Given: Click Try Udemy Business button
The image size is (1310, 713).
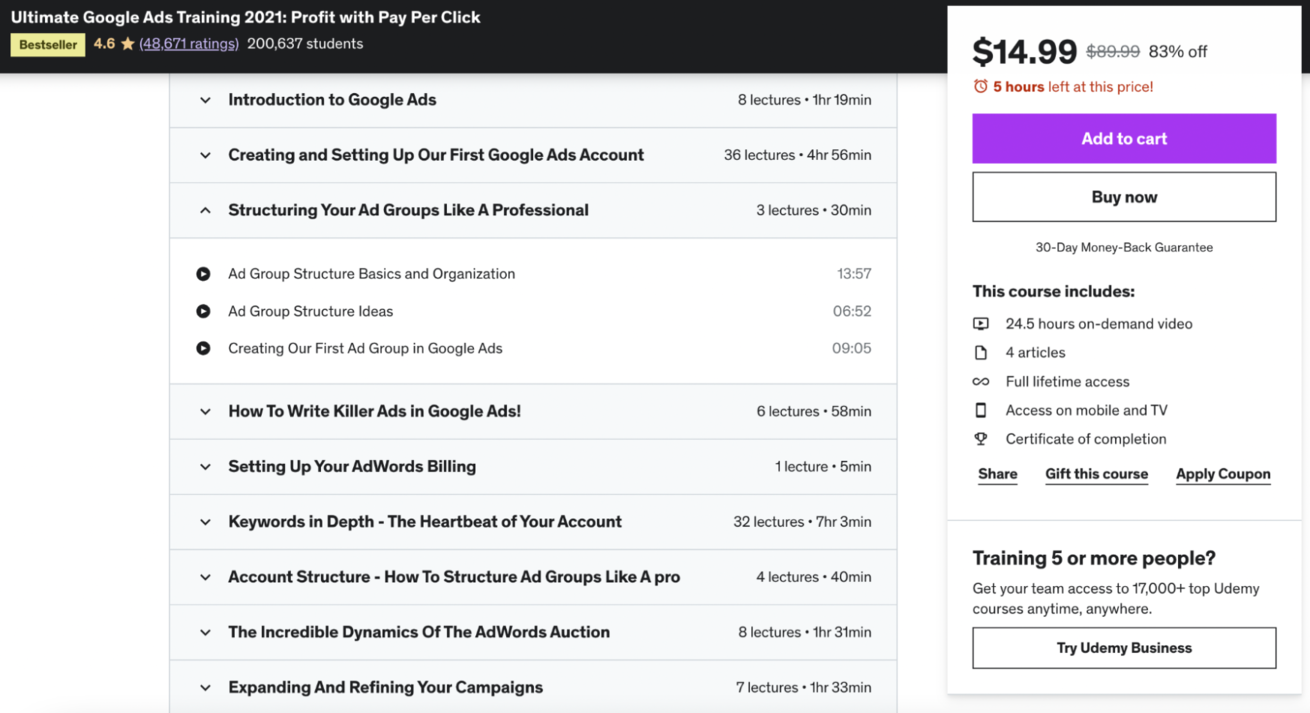Looking at the screenshot, I should [1124, 648].
